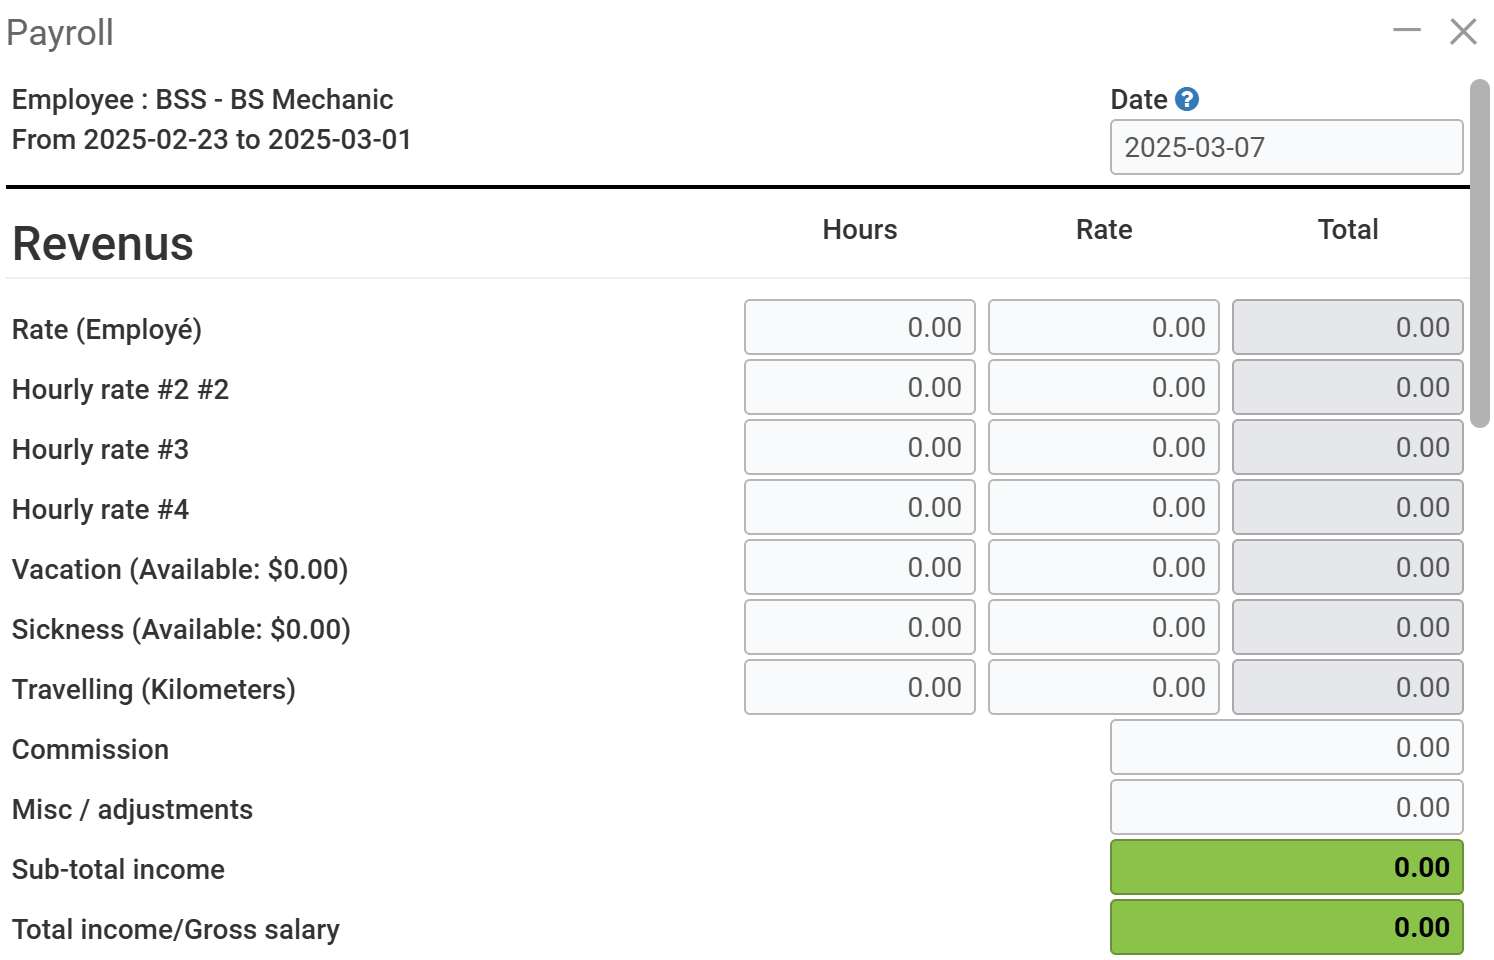Image resolution: width=1494 pixels, height=960 pixels.
Task: Click the Sickness hours field
Action: (x=859, y=627)
